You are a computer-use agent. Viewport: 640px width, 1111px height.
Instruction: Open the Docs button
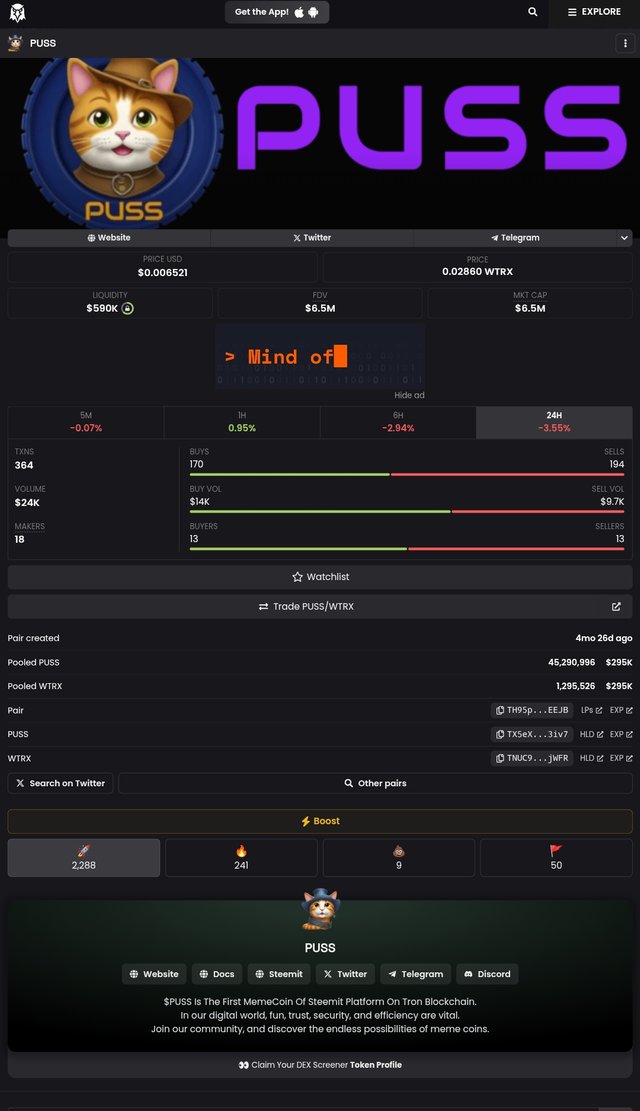[x=217, y=974]
